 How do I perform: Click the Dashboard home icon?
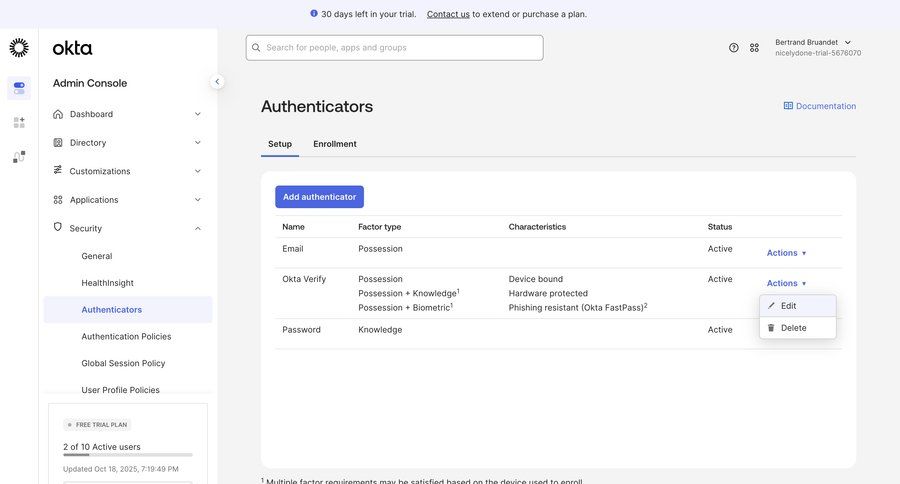[x=58, y=114]
